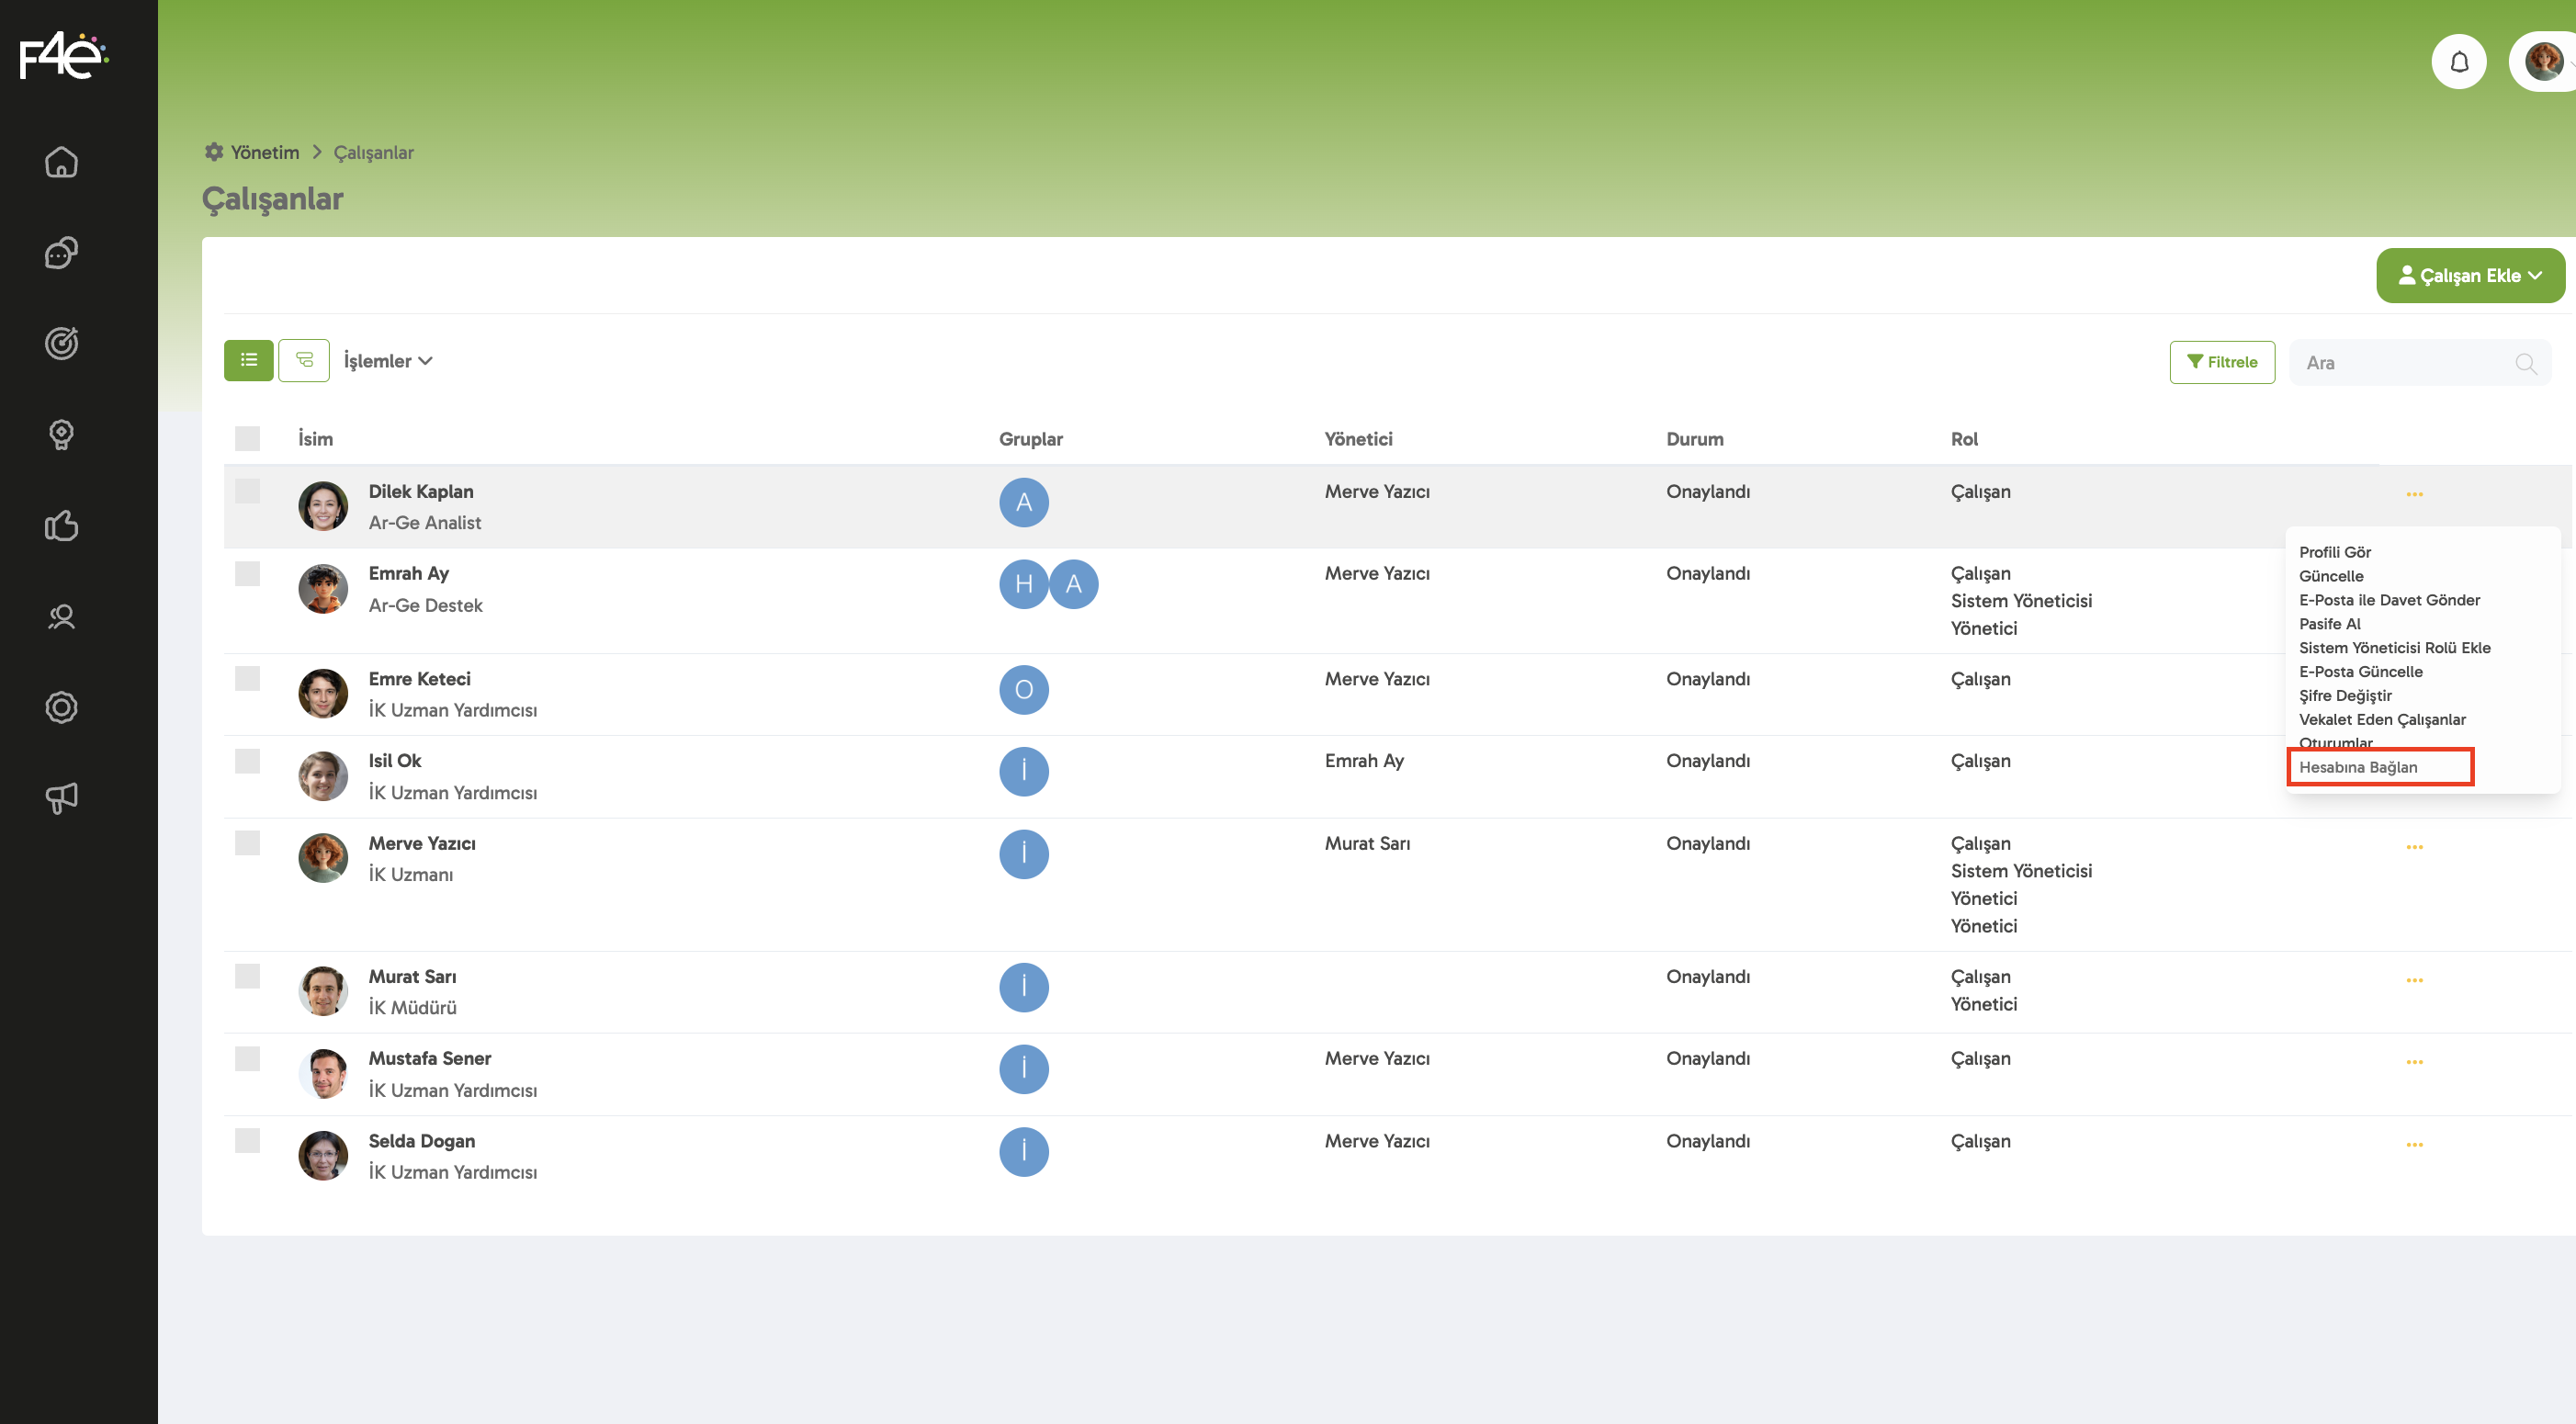The width and height of the screenshot is (2576, 1424).
Task: Click the notification bell icon
Action: [2459, 62]
